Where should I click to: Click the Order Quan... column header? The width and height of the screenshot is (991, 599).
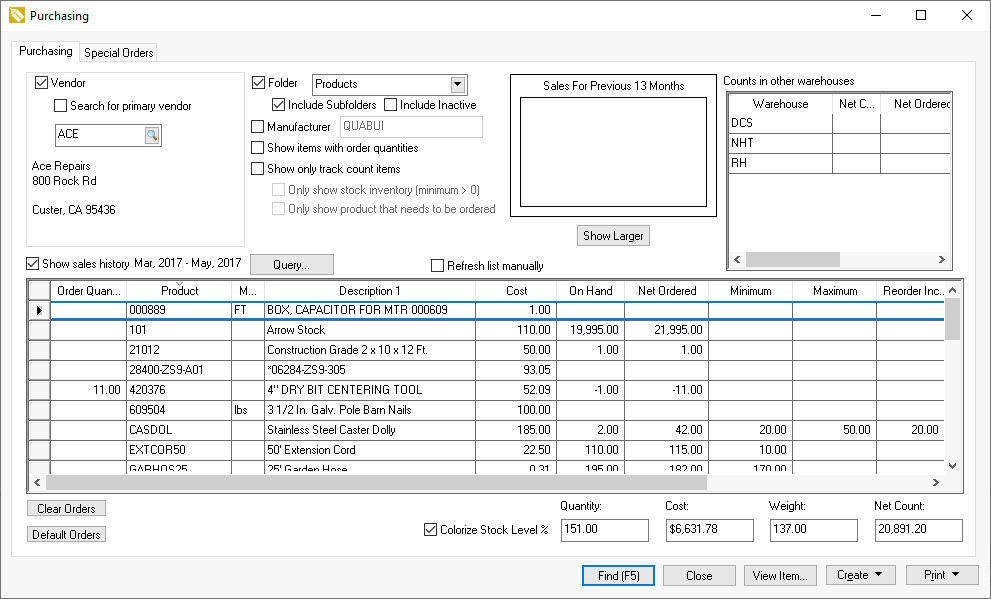[88, 291]
